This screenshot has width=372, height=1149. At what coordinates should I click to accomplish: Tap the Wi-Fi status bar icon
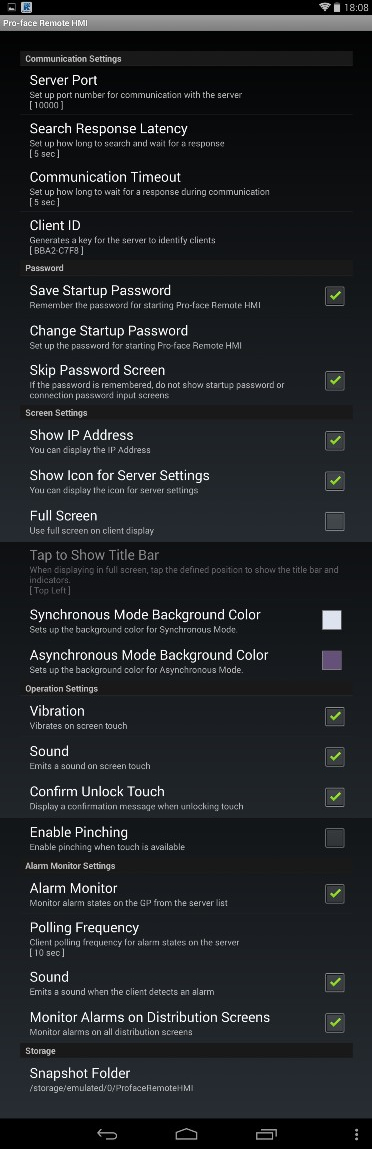[324, 7]
